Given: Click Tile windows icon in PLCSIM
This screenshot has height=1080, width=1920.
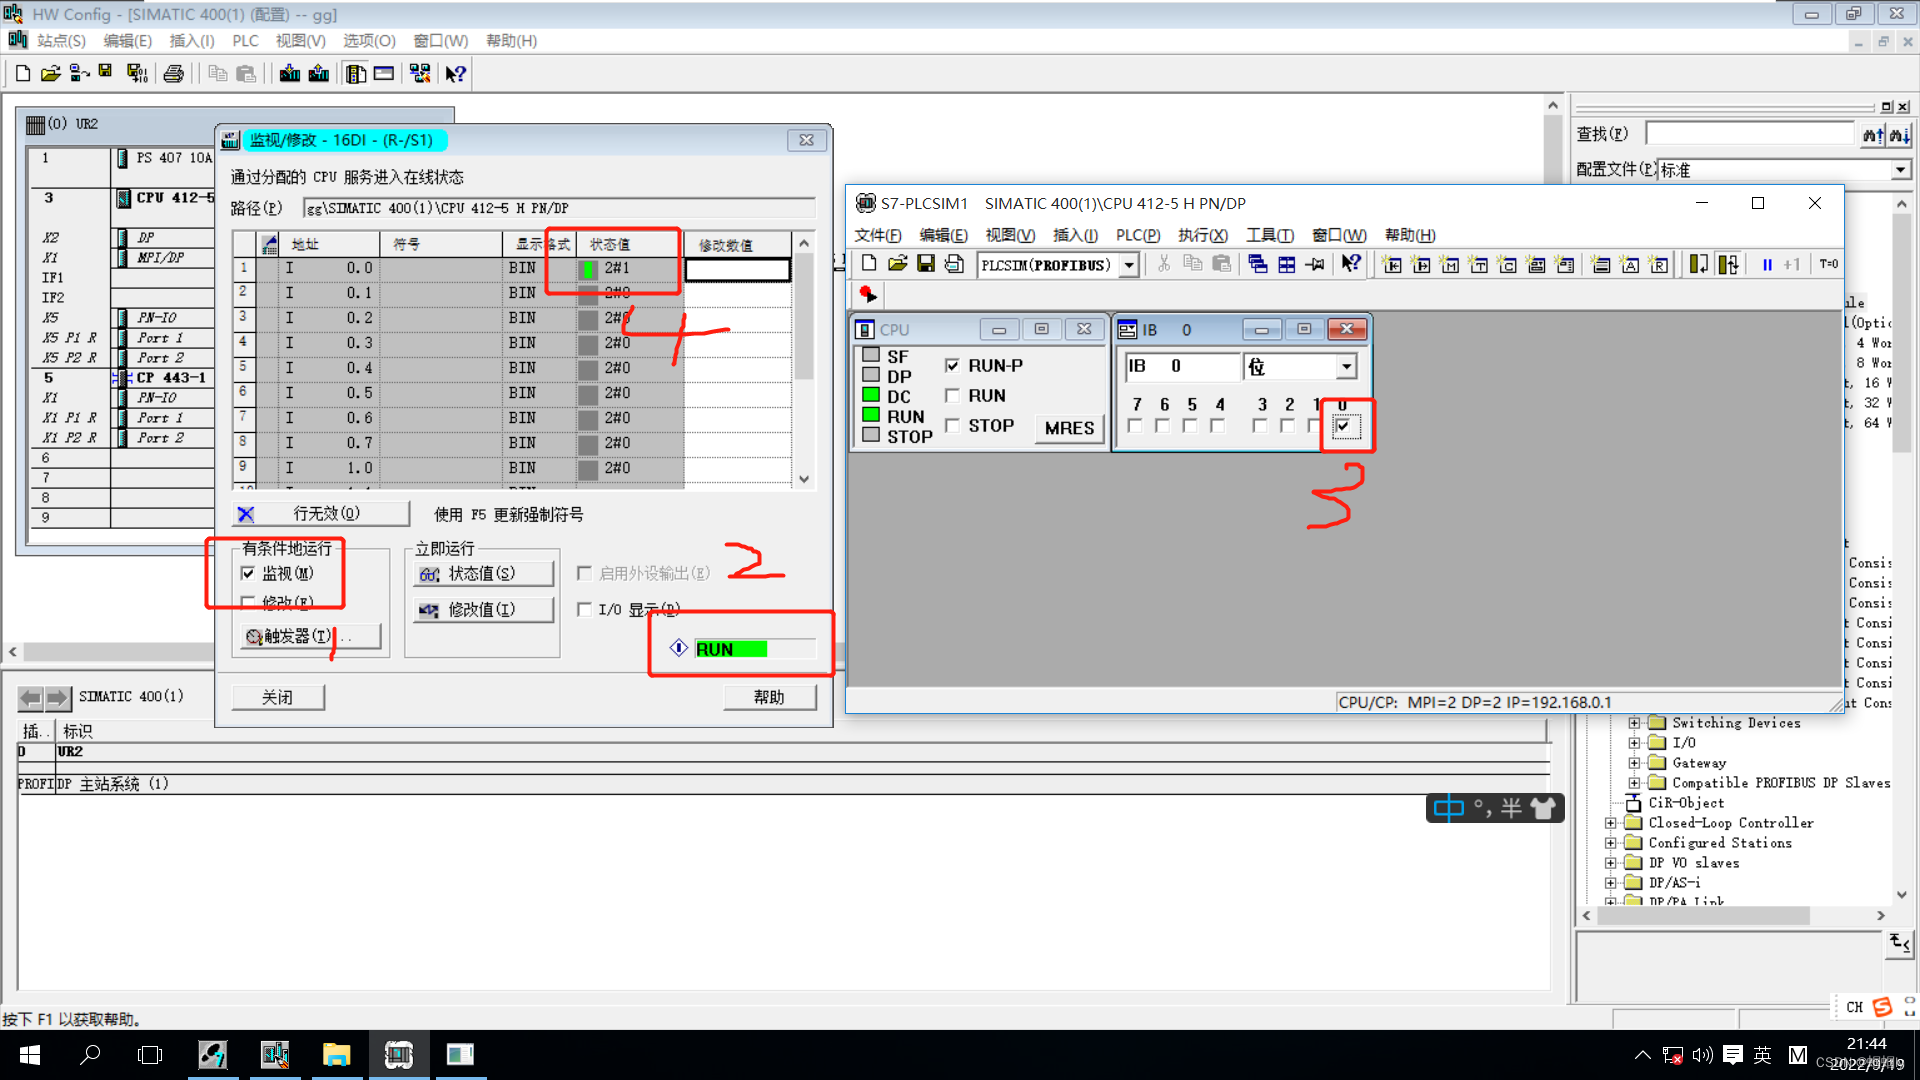Looking at the screenshot, I should (x=1287, y=264).
